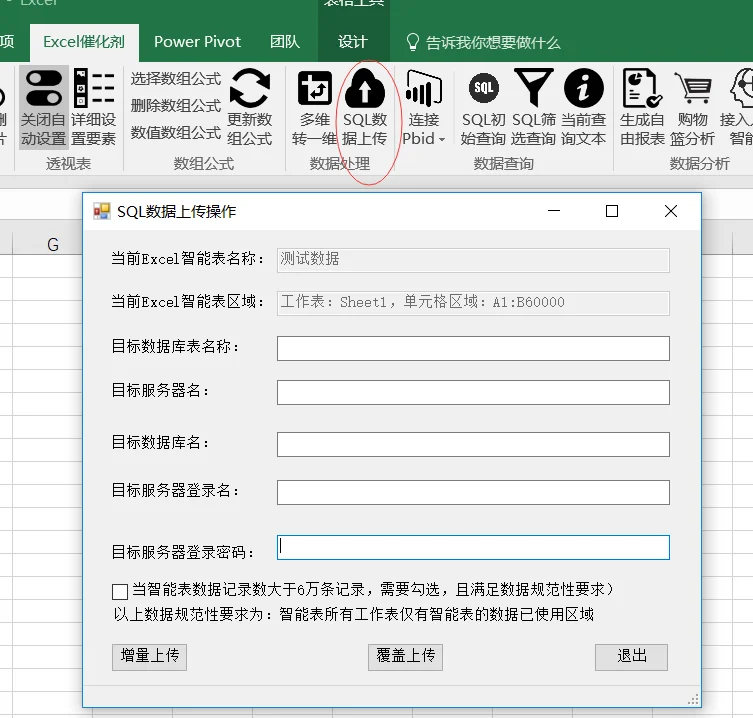Toggle the 关闭自动设置 pivot table switch
753x718 pixels.
[x=43, y=108]
